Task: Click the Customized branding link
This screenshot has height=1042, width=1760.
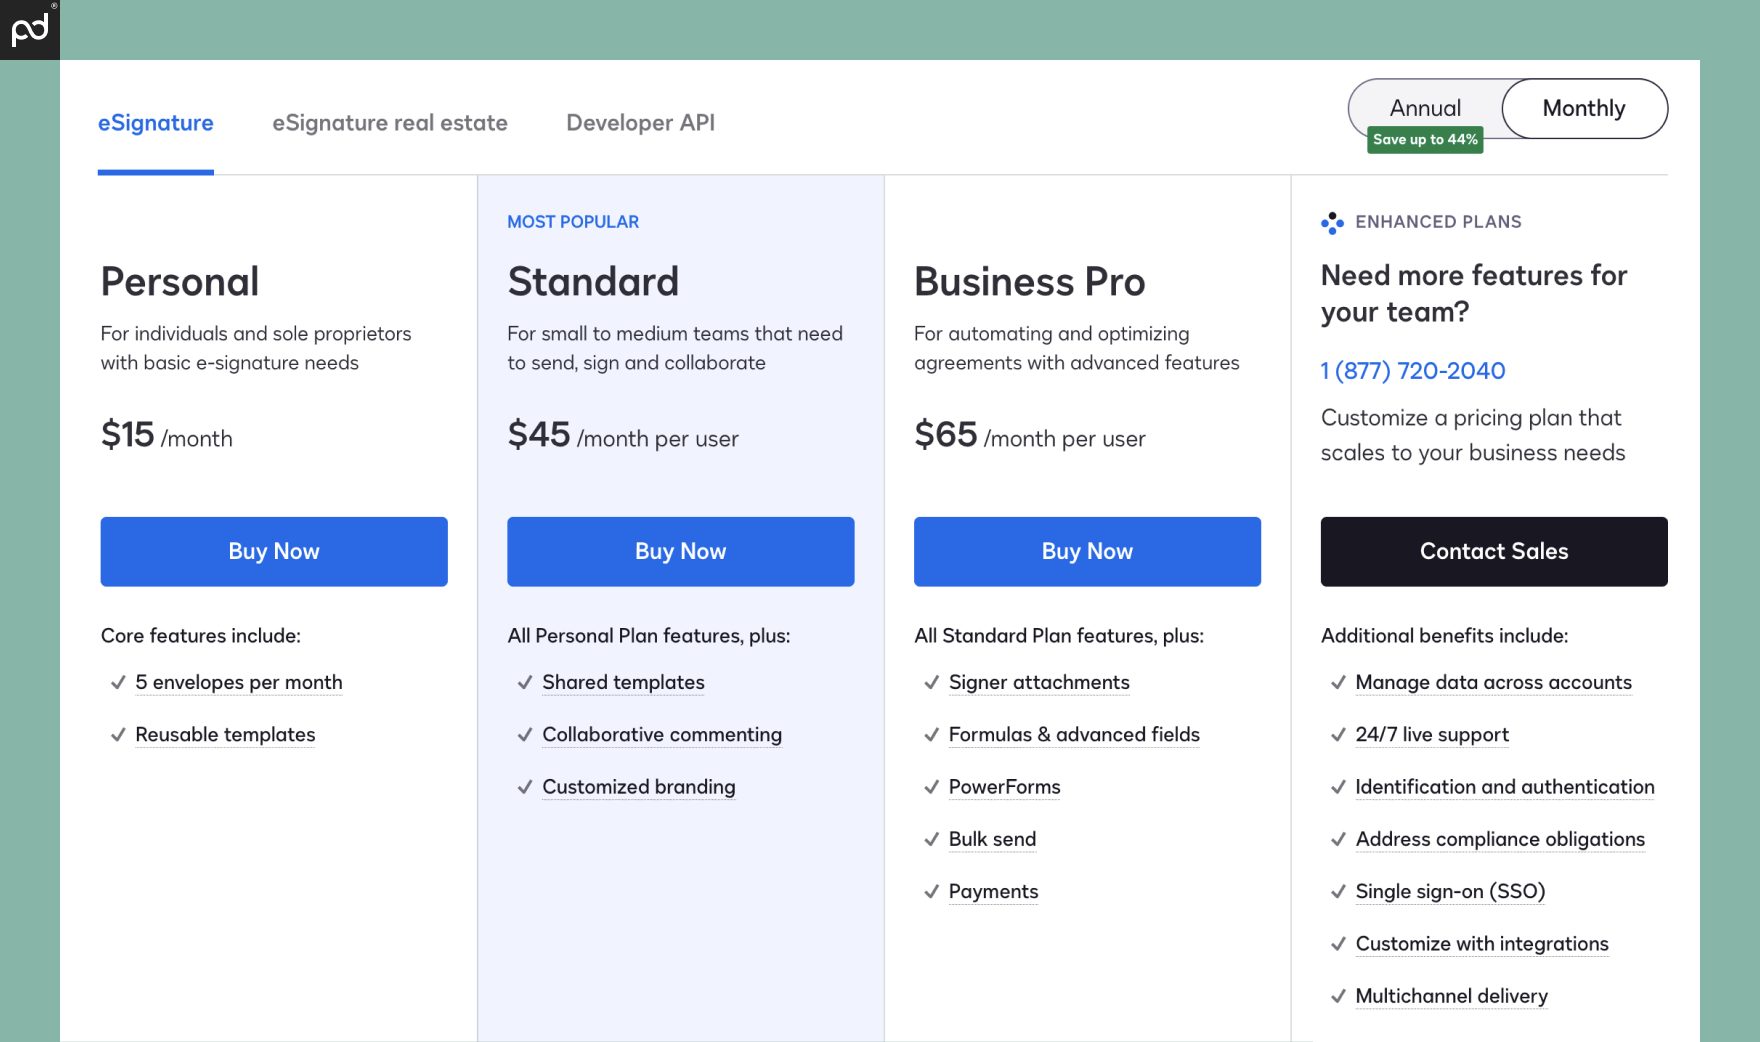Action: (638, 787)
